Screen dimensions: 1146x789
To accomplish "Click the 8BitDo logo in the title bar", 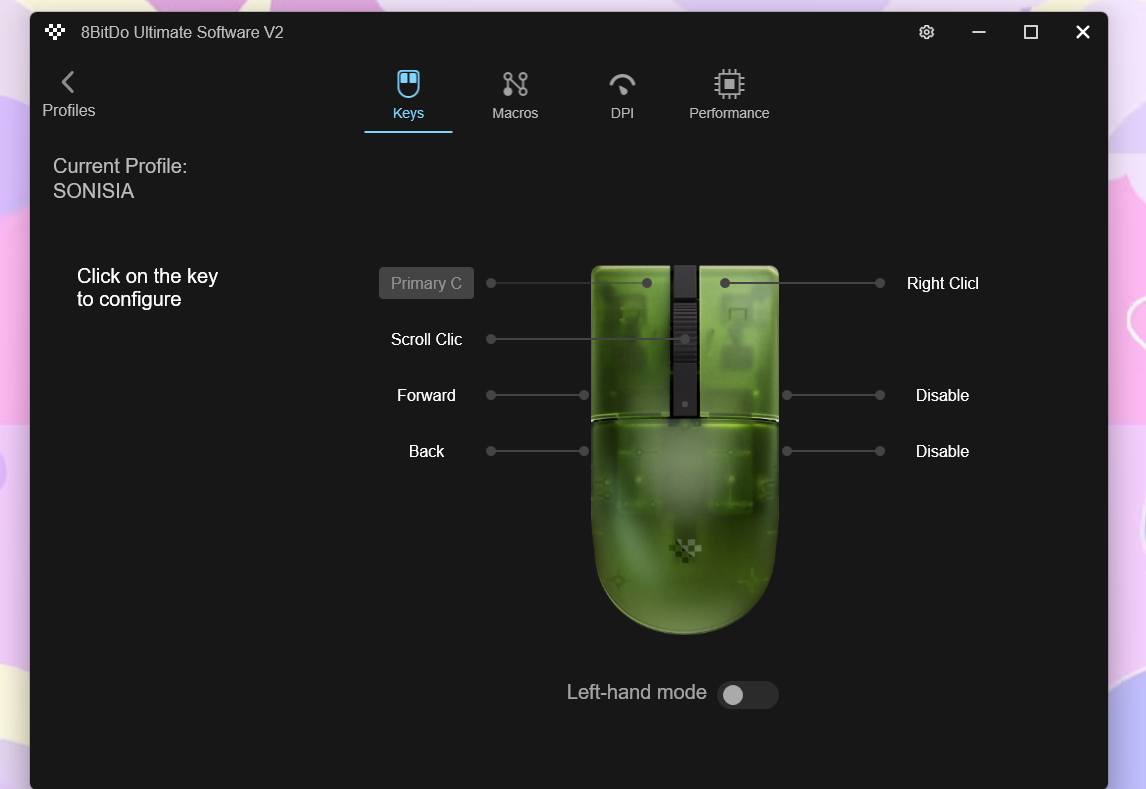I will (55, 32).
